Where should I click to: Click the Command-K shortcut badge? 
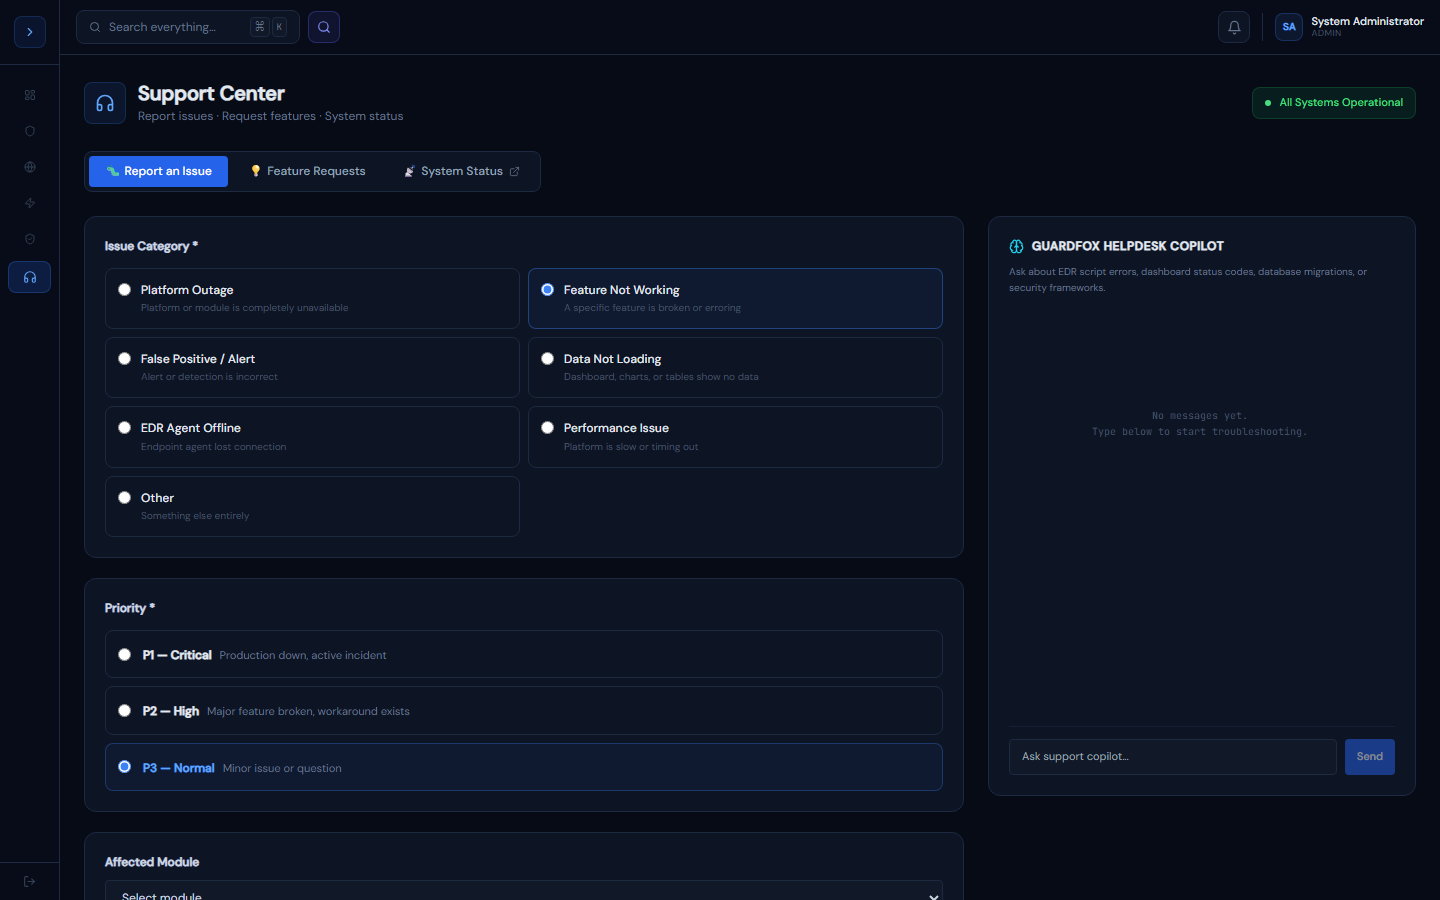coord(269,27)
